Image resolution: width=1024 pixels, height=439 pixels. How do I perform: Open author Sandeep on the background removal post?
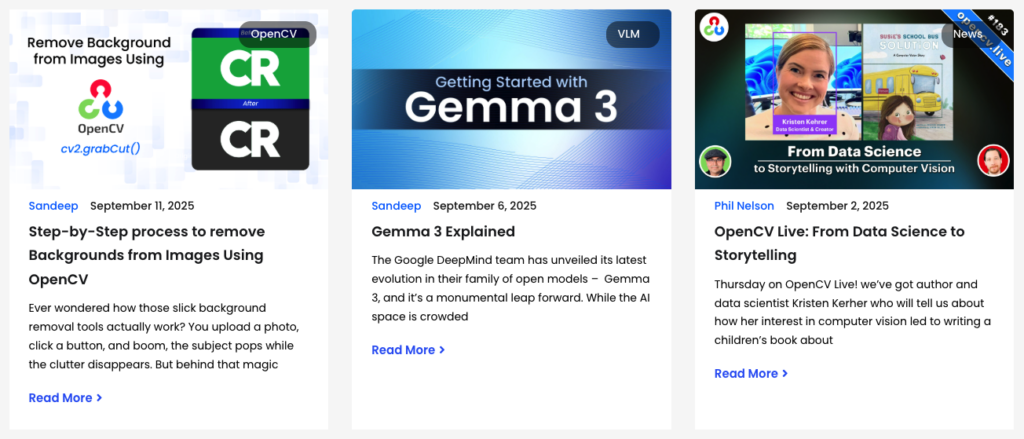[53, 206]
